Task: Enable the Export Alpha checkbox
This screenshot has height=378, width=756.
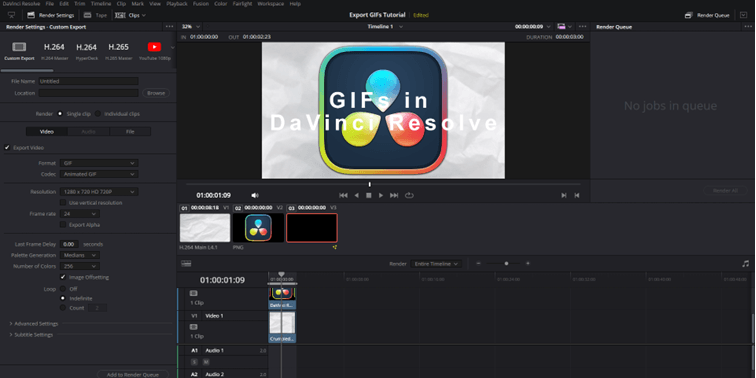Action: click(63, 225)
